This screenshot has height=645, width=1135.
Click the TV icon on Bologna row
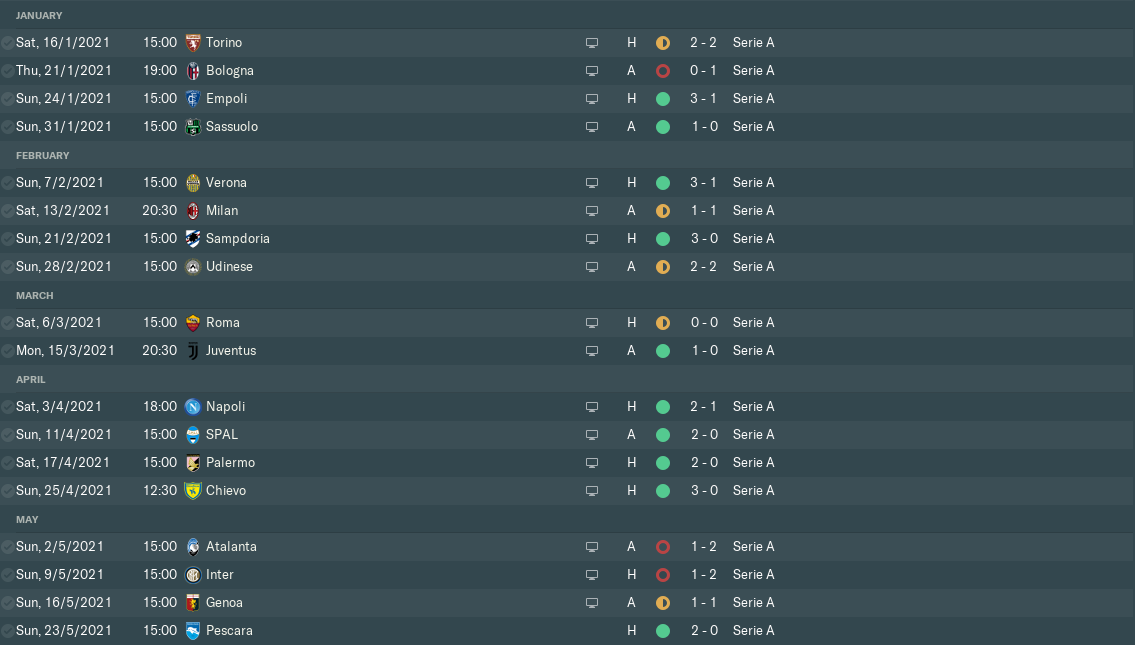click(x=592, y=71)
